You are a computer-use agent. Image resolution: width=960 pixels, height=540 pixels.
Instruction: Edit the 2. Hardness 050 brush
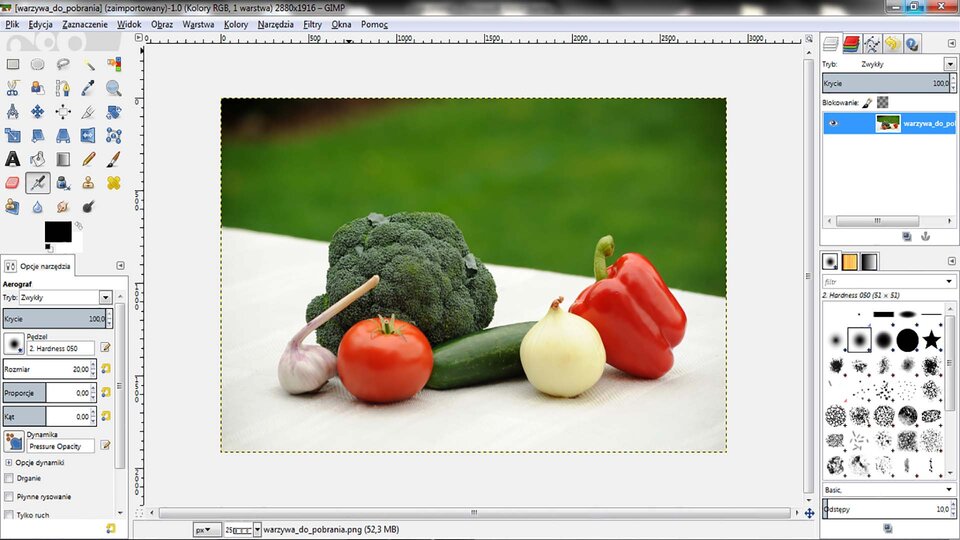tap(105, 348)
